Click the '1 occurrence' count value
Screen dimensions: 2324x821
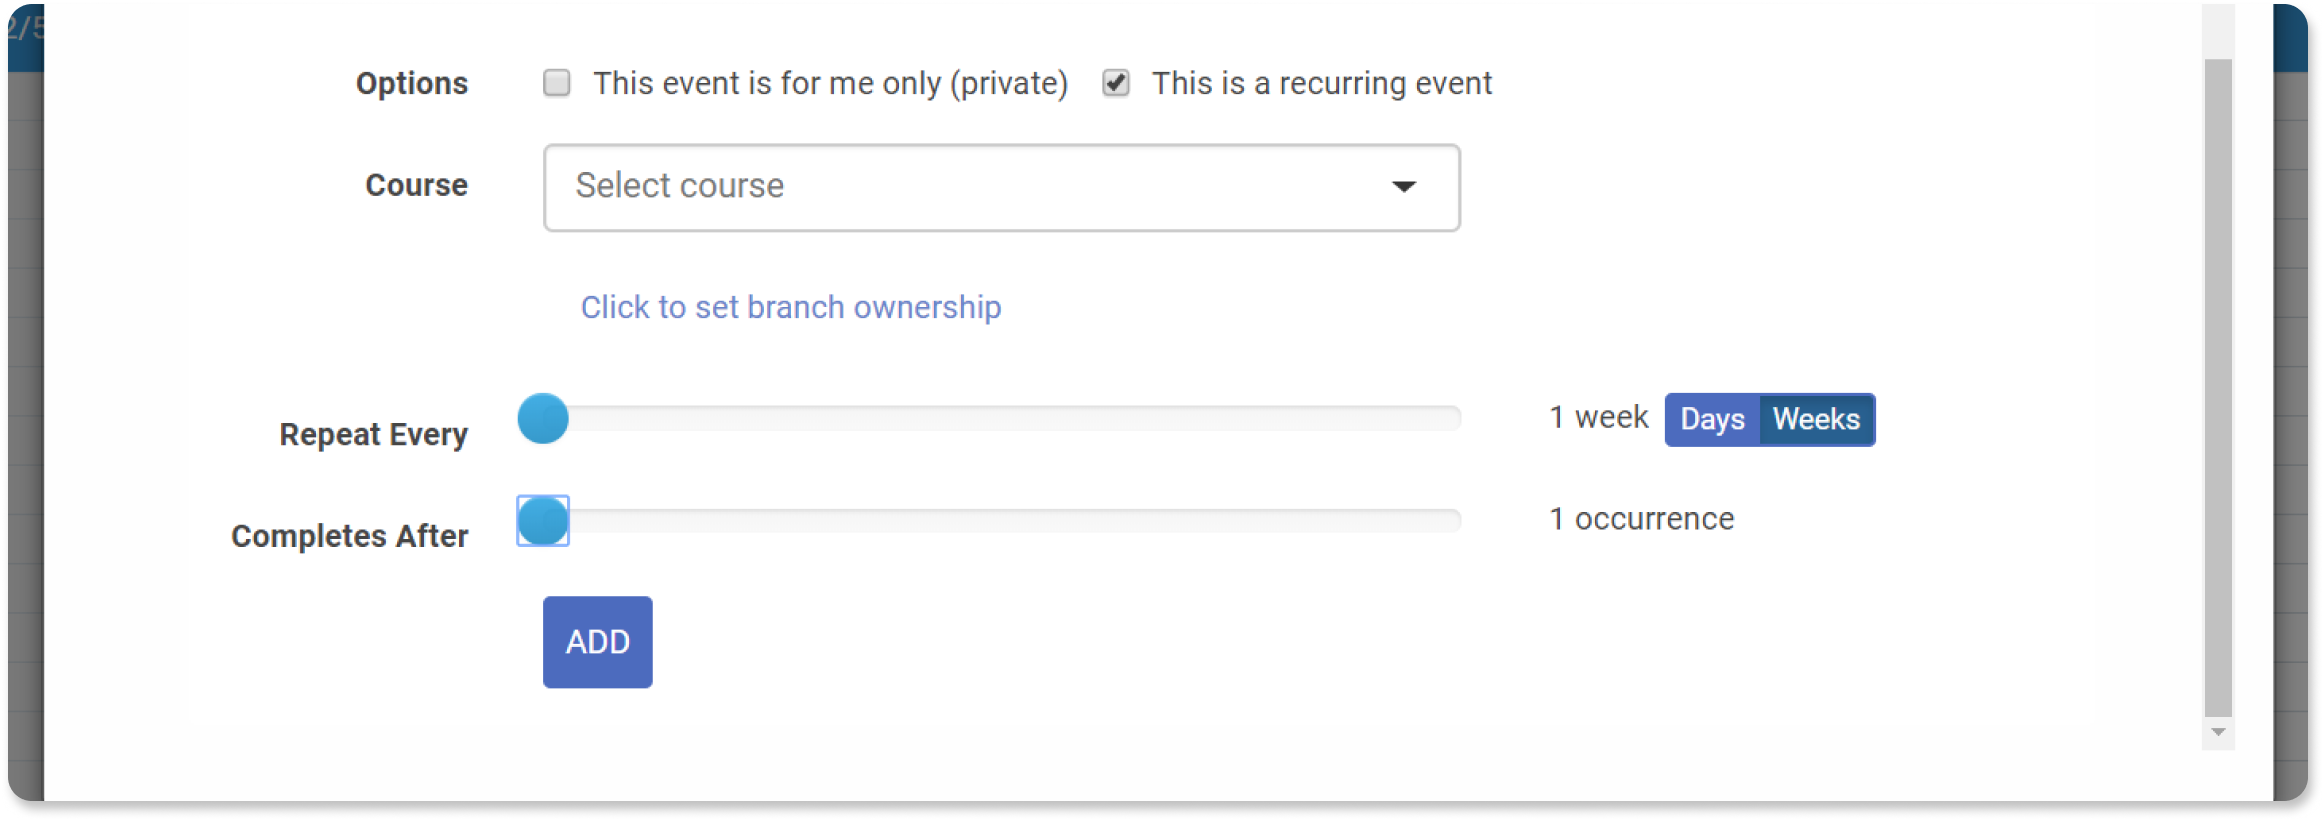1641,519
